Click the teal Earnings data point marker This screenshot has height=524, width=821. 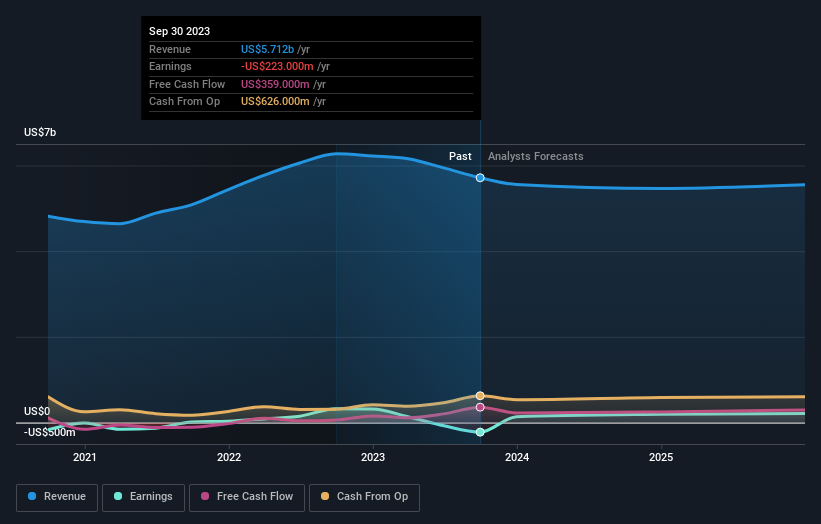pos(480,432)
